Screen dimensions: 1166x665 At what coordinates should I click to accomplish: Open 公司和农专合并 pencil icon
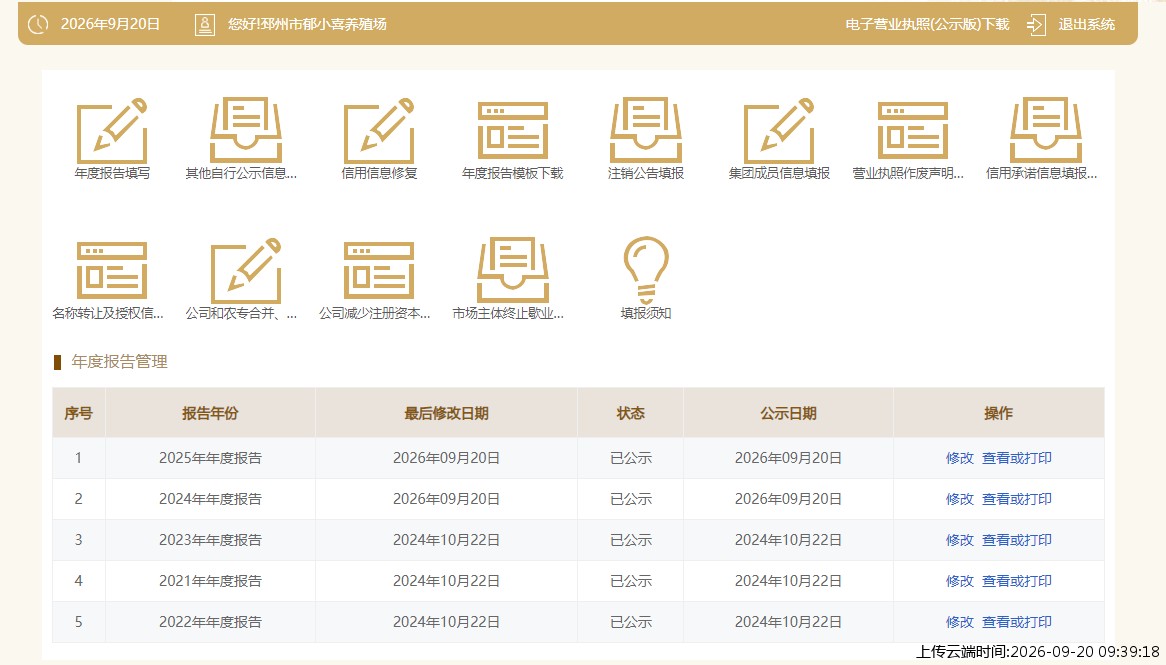245,270
